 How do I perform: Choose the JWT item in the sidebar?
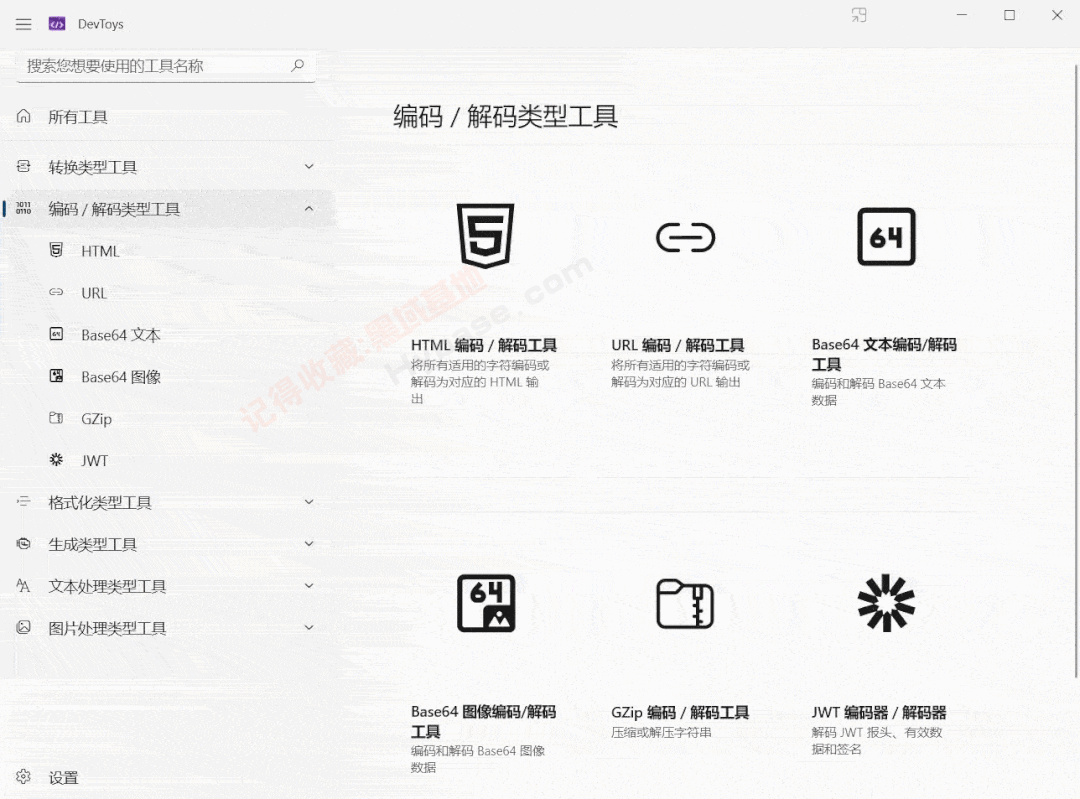(165, 461)
